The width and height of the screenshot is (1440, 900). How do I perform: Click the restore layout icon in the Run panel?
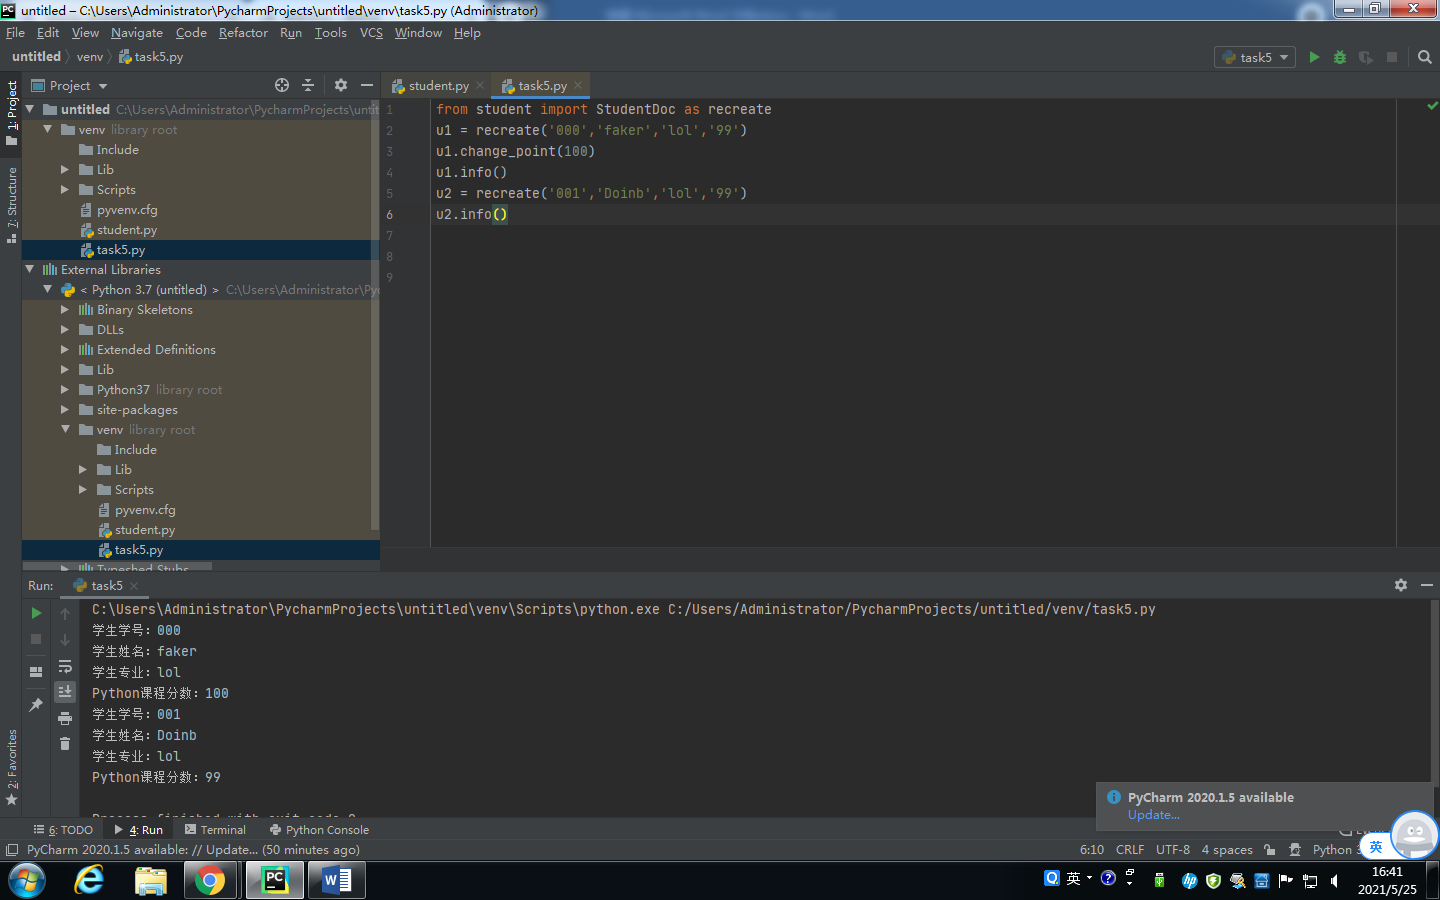pyautogui.click(x=36, y=672)
